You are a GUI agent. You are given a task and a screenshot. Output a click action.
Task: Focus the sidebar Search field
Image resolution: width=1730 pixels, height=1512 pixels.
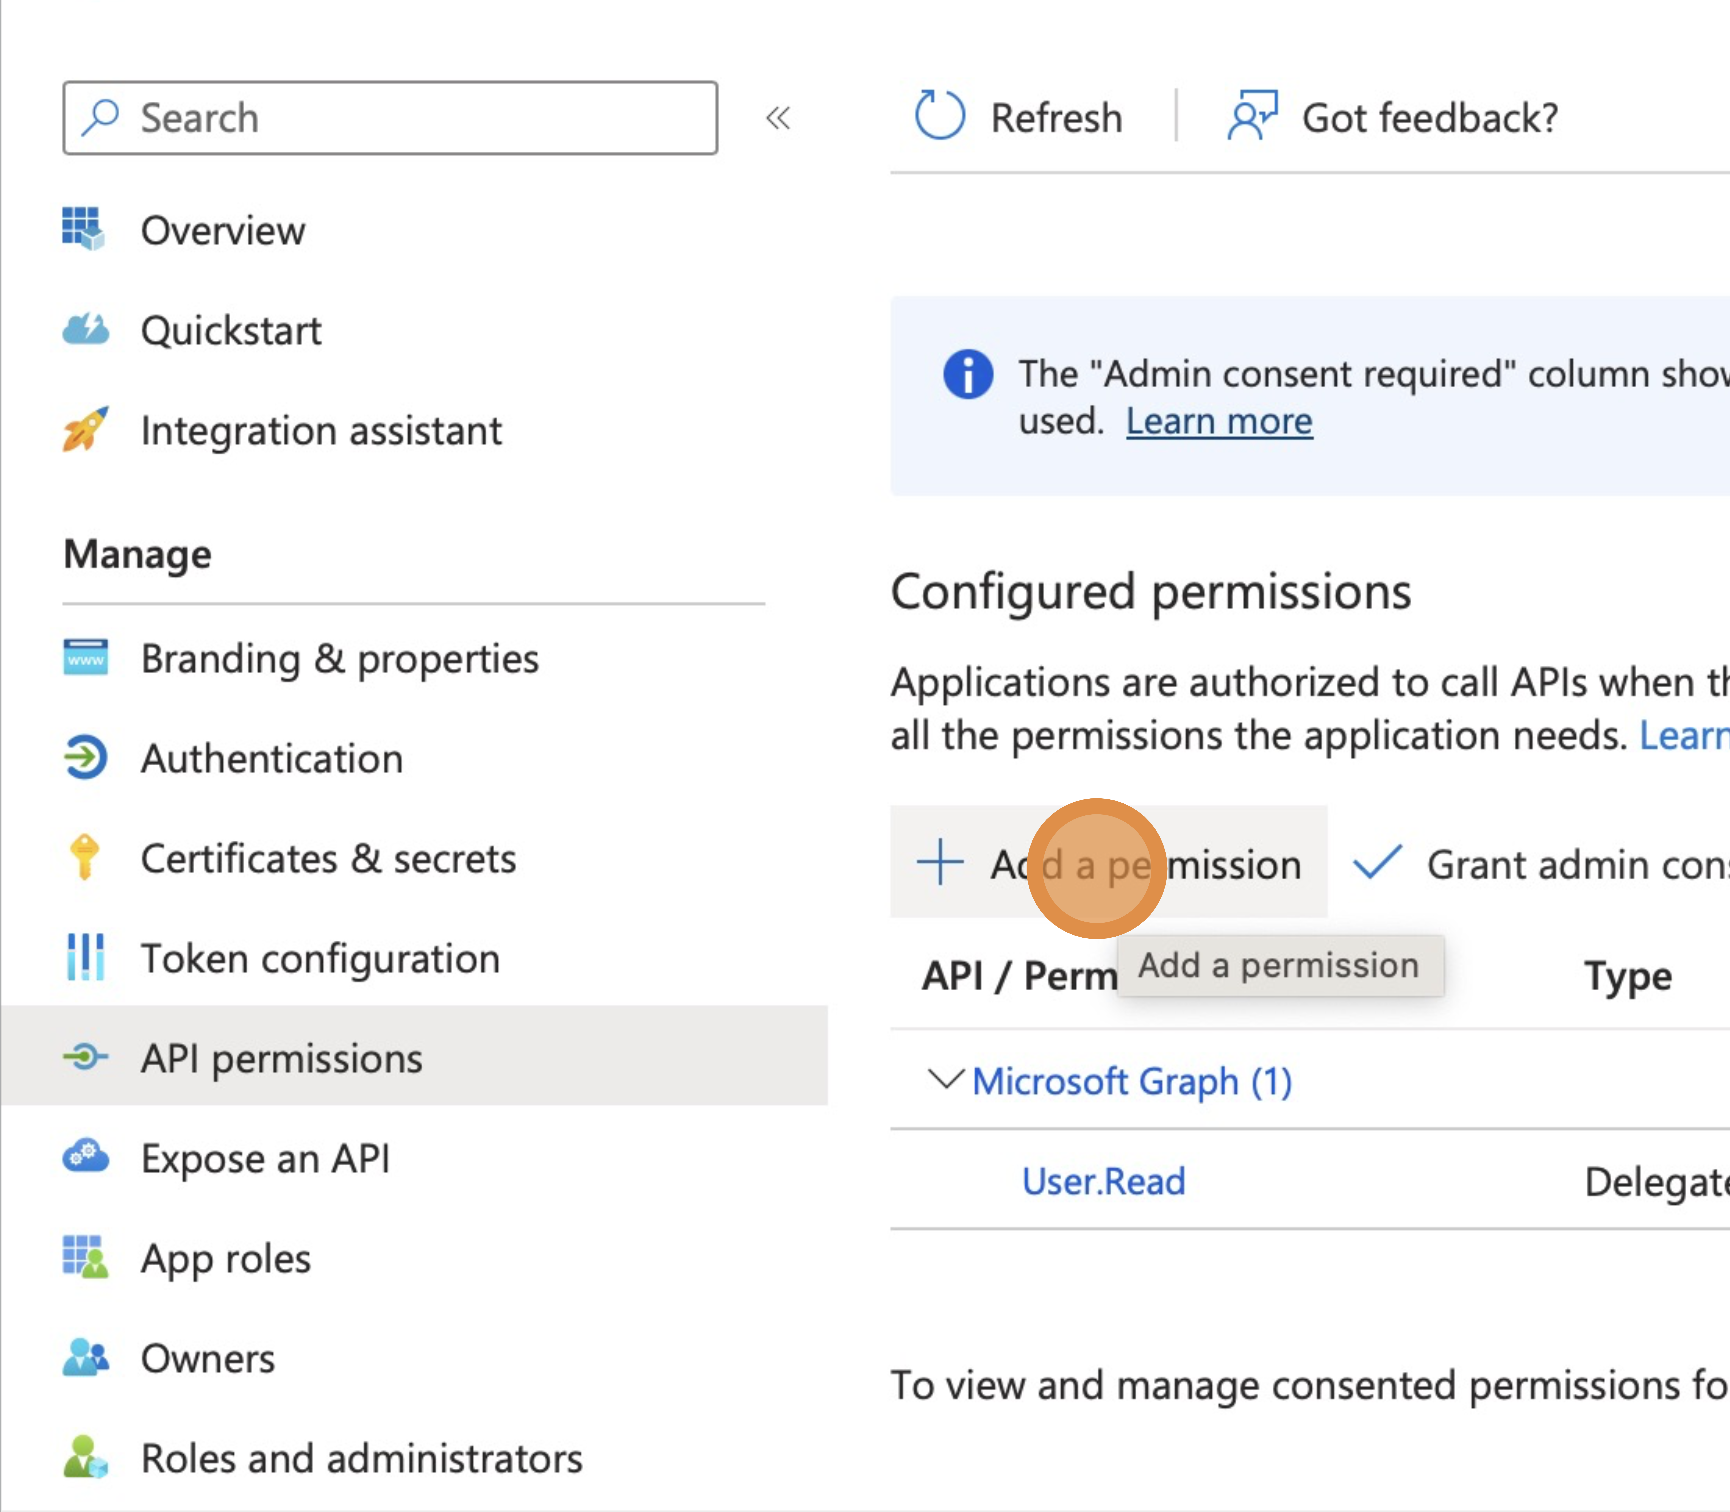click(x=390, y=118)
